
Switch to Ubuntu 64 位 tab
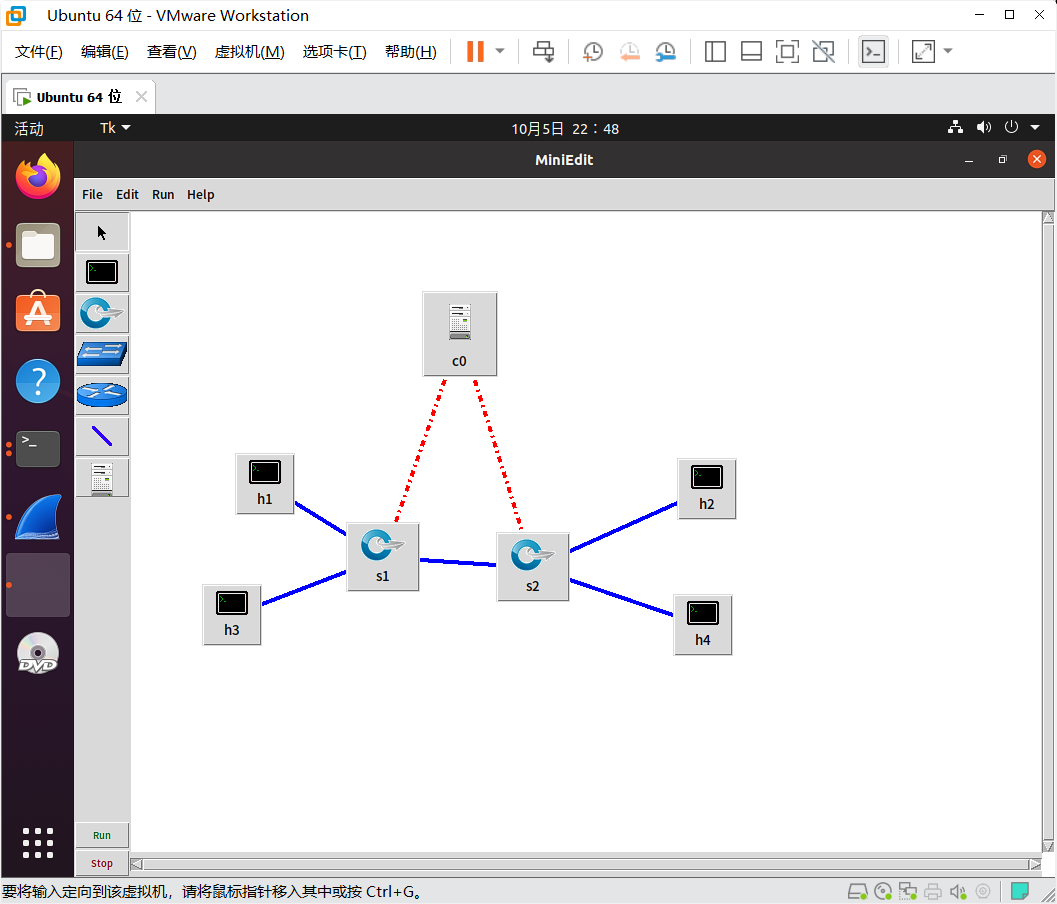point(79,97)
